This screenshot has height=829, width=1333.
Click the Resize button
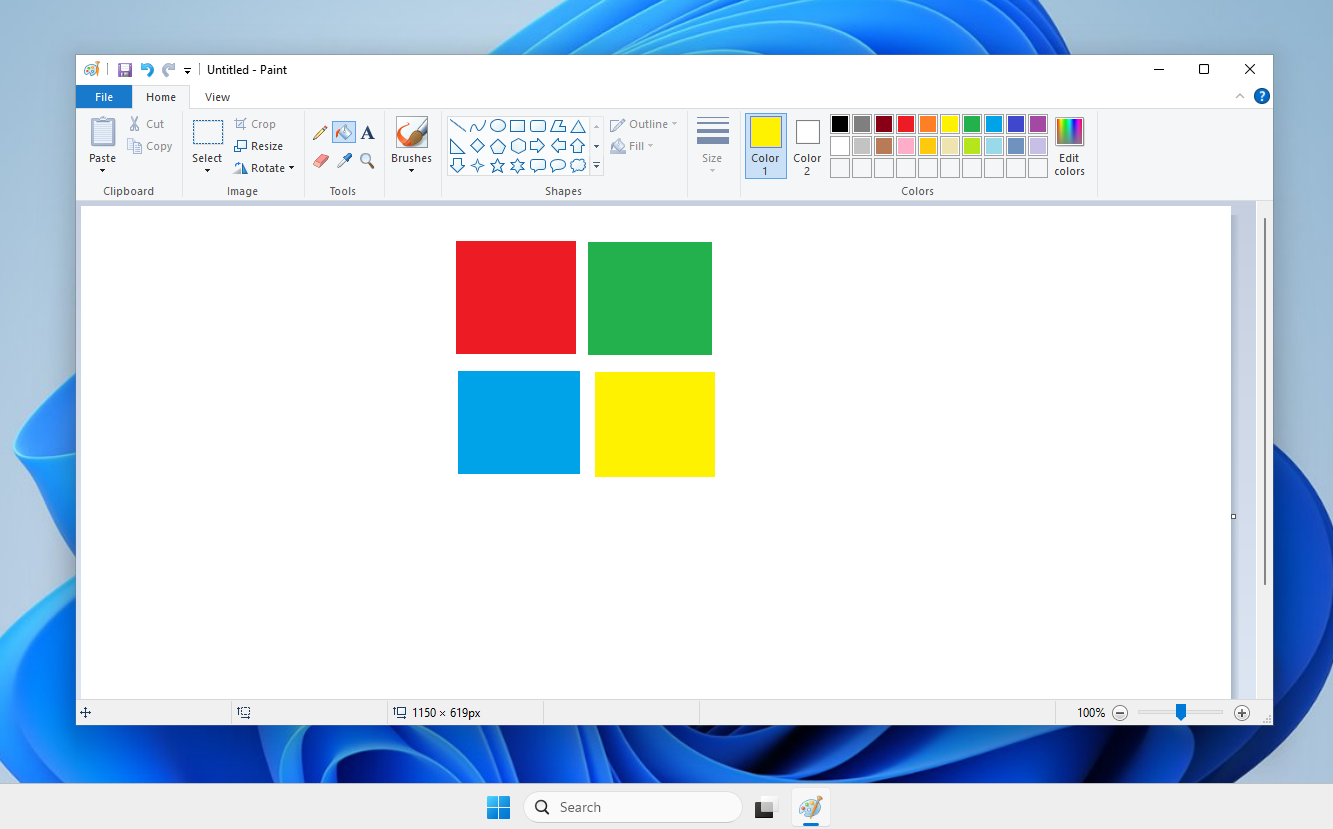click(259, 145)
